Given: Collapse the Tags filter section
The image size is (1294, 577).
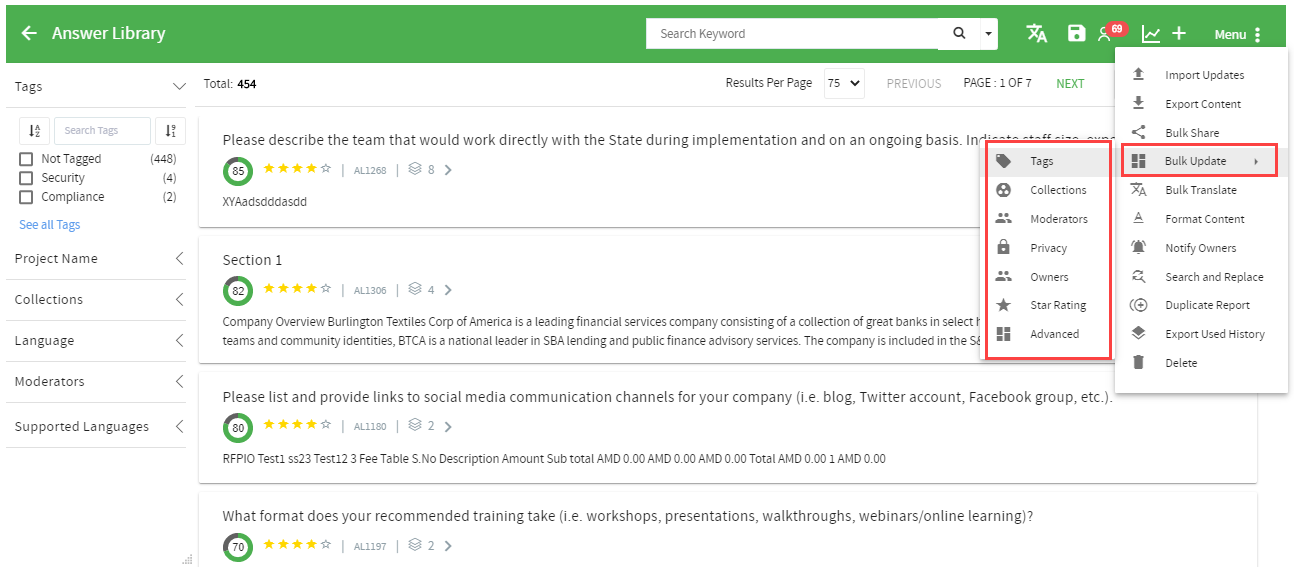Looking at the screenshot, I should click(179, 87).
